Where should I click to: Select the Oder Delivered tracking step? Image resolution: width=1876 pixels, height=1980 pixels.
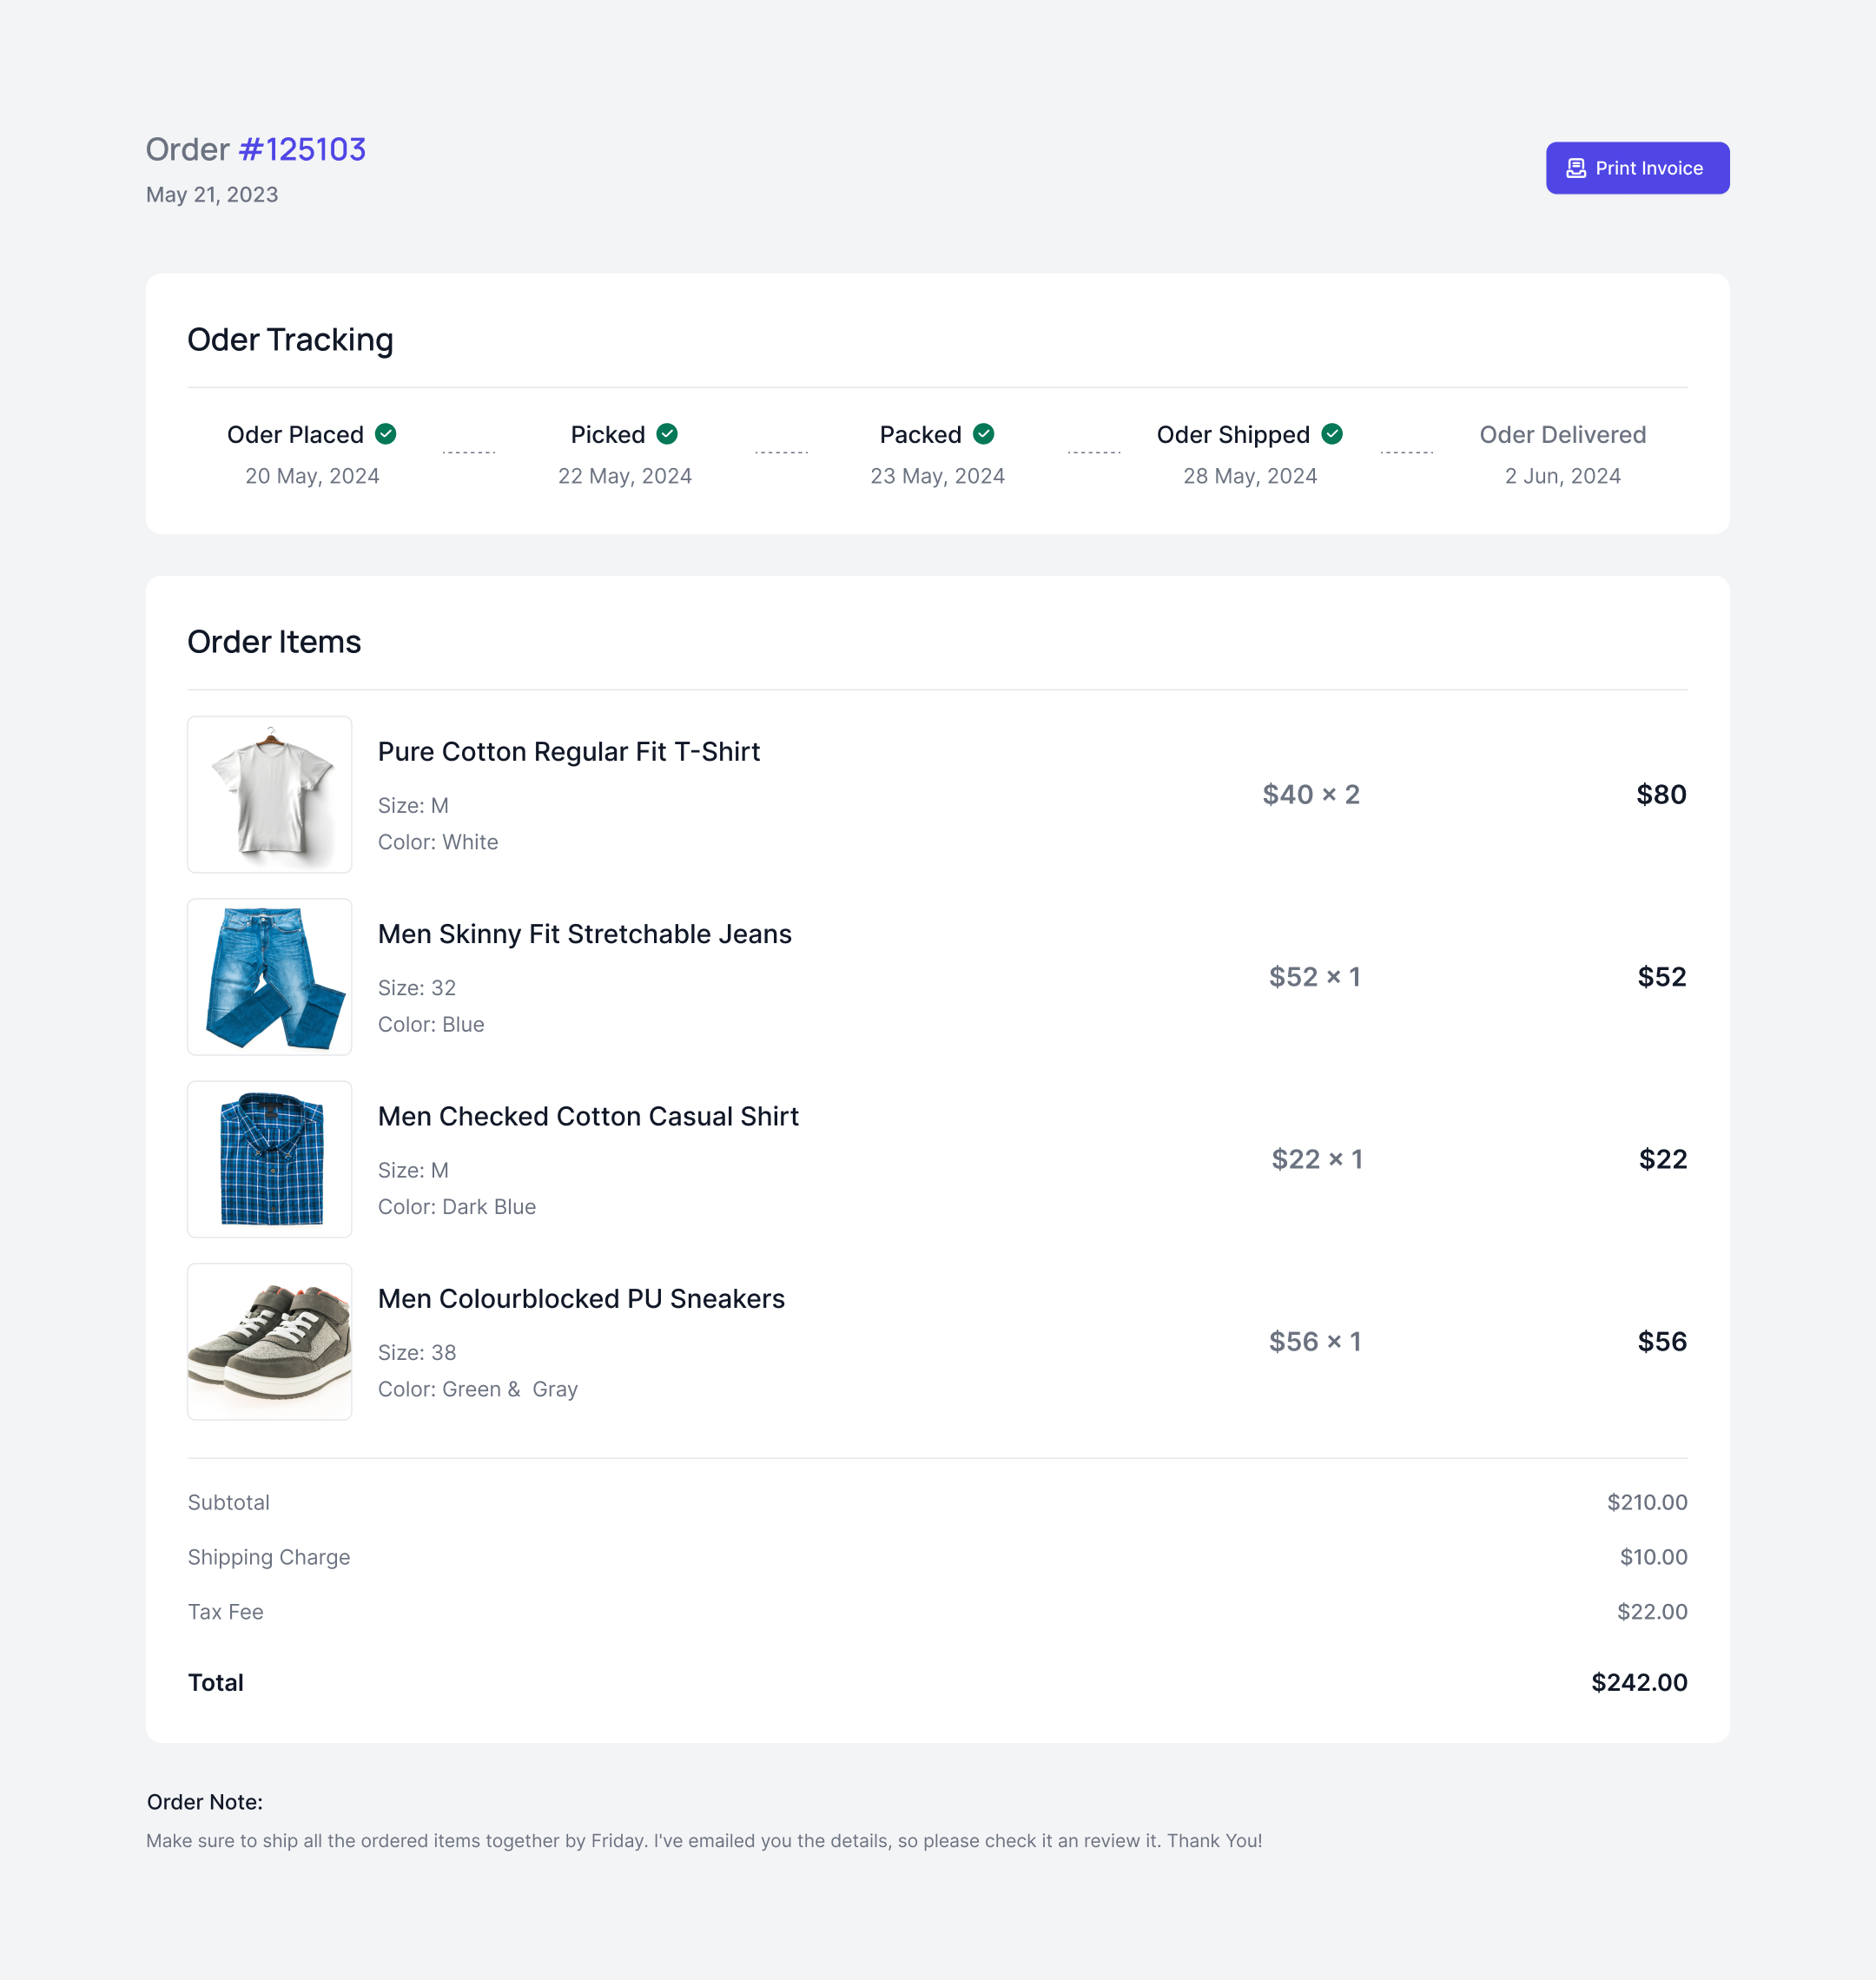(1562, 435)
